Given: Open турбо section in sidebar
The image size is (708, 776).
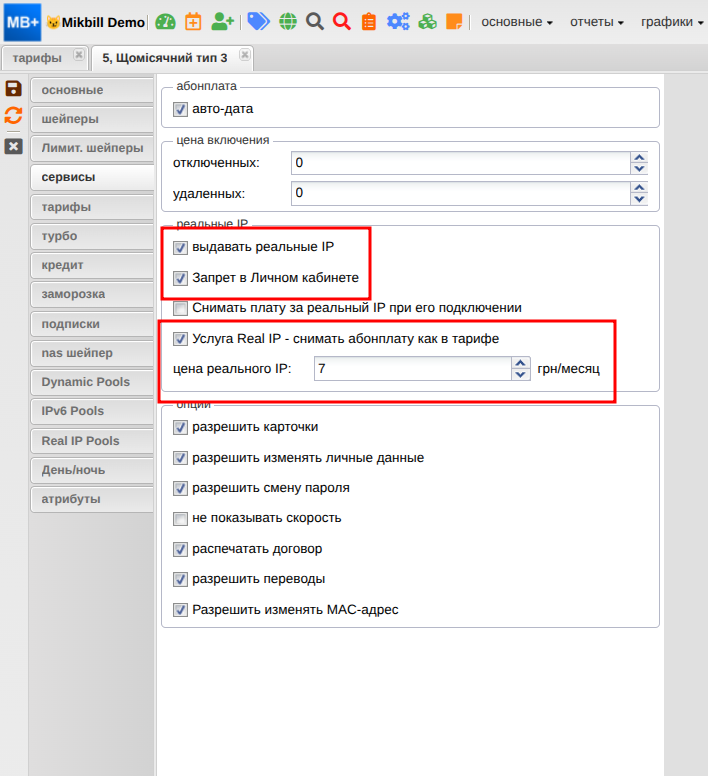Looking at the screenshot, I should coord(92,236).
